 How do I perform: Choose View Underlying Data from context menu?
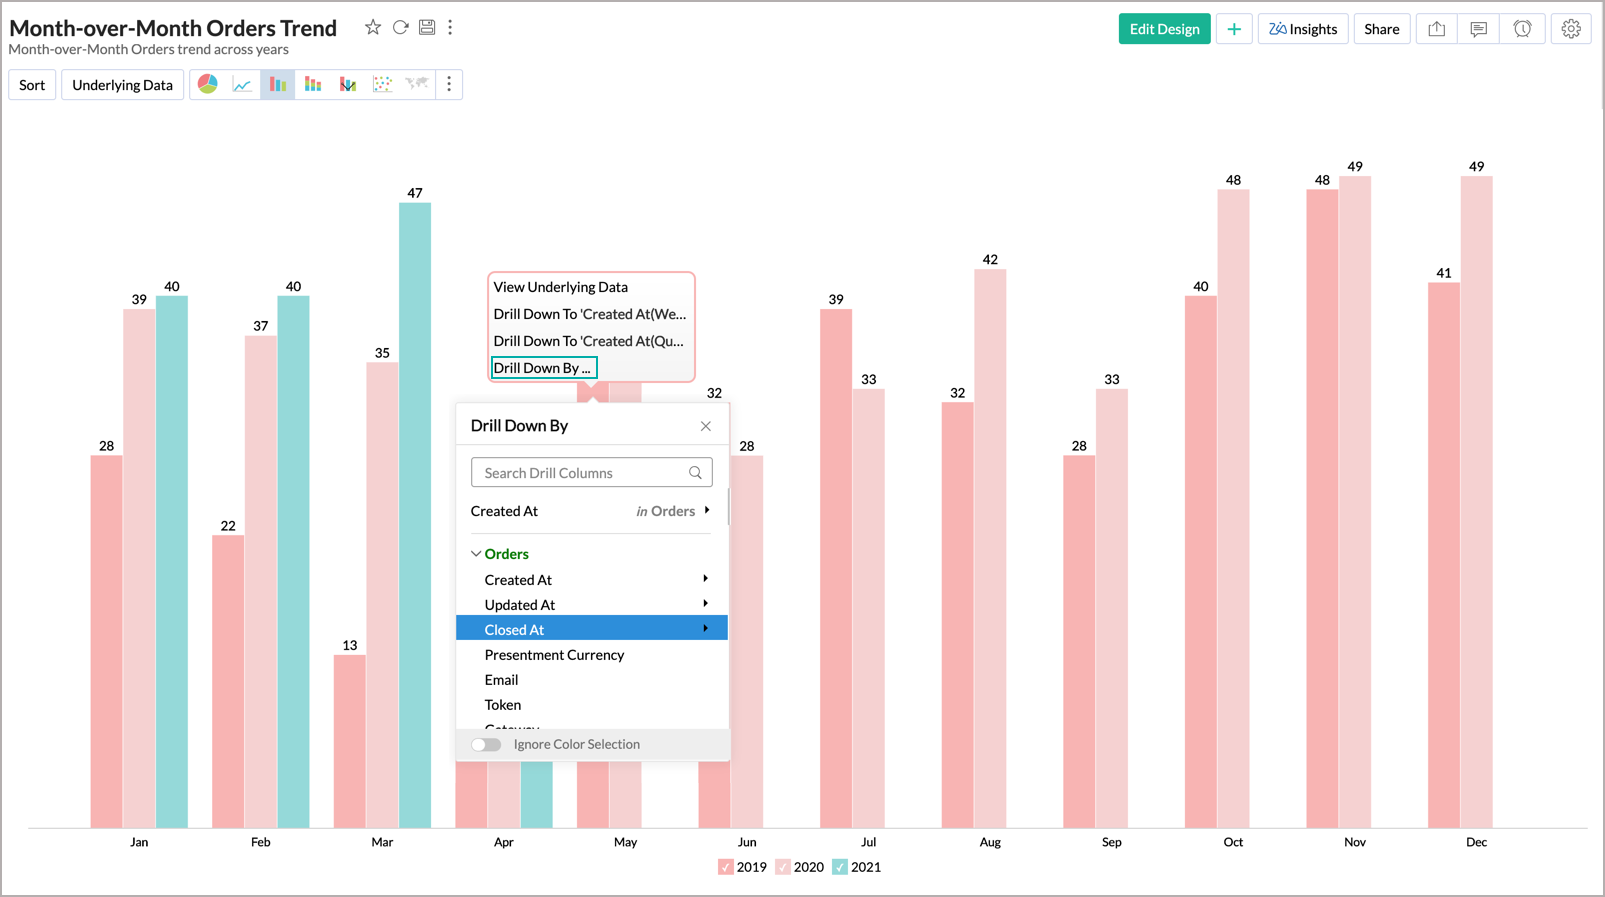coord(560,287)
